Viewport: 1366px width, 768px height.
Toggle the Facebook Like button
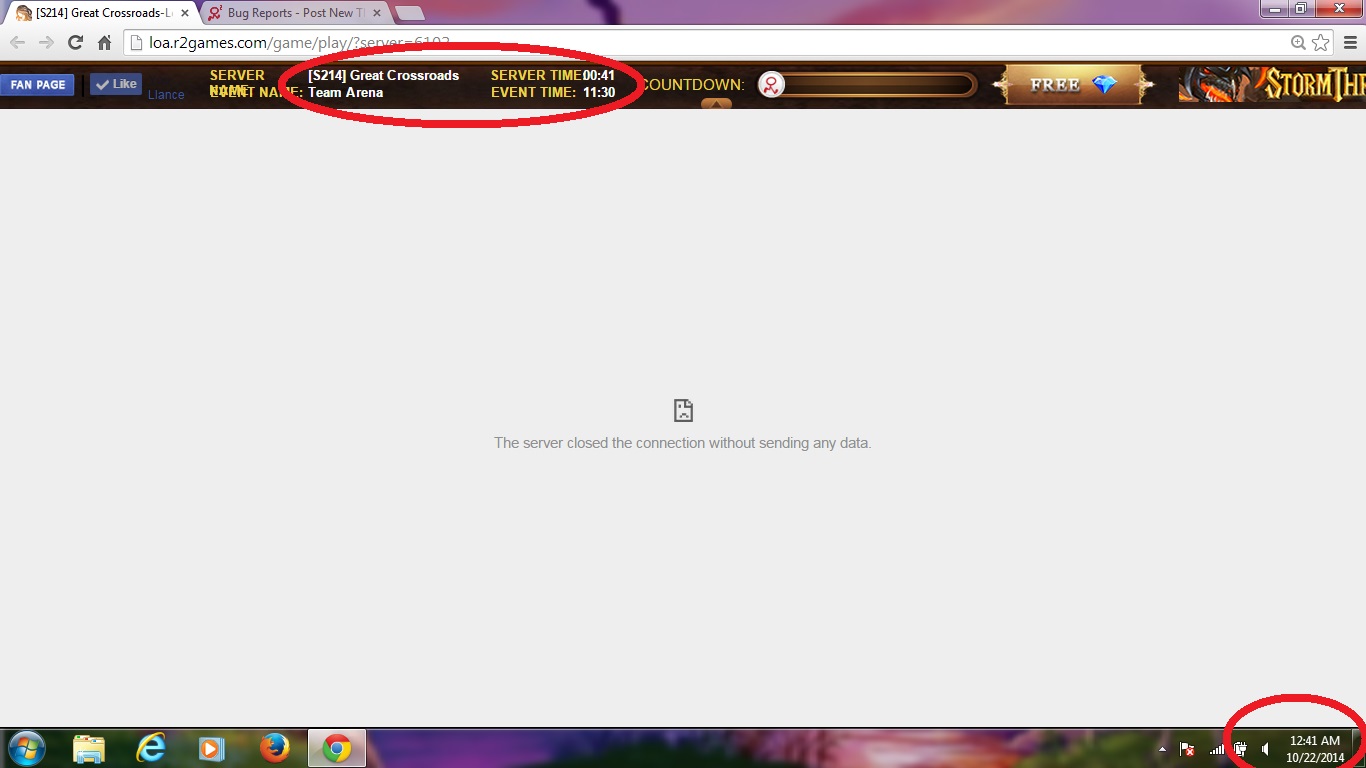tap(116, 84)
